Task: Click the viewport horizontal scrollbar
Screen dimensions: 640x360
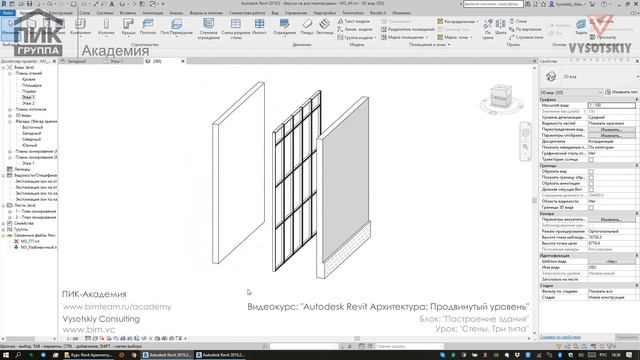Action: coord(357,338)
